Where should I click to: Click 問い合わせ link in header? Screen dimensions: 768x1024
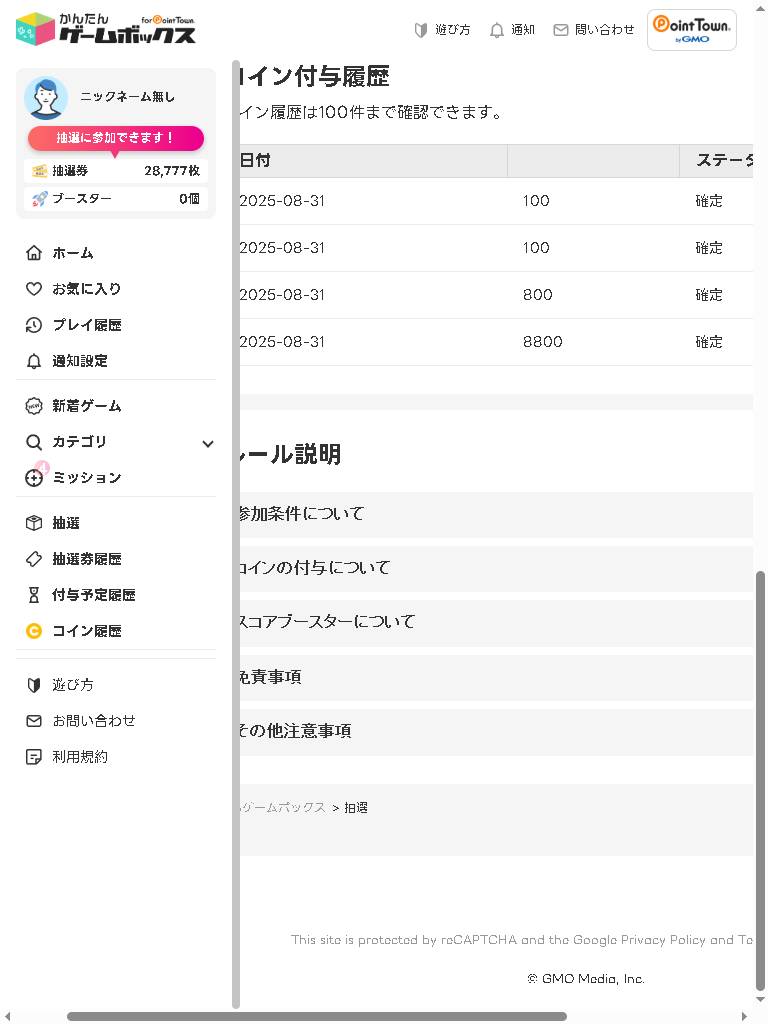point(594,30)
